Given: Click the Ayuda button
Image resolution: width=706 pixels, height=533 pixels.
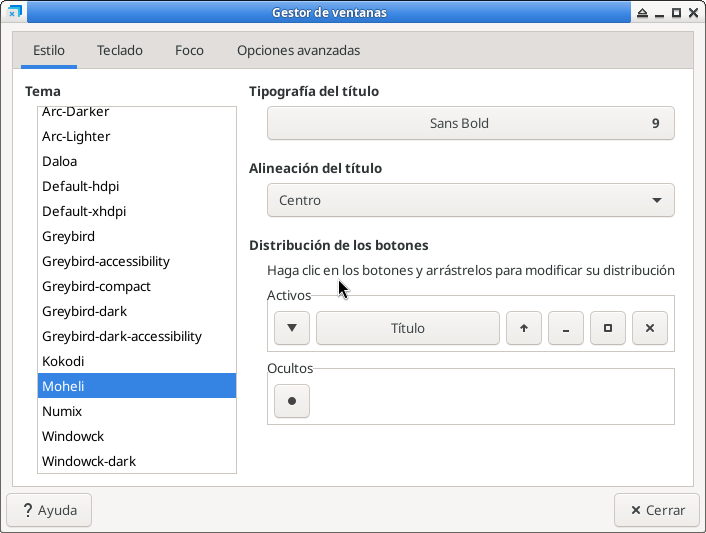Looking at the screenshot, I should [x=49, y=510].
